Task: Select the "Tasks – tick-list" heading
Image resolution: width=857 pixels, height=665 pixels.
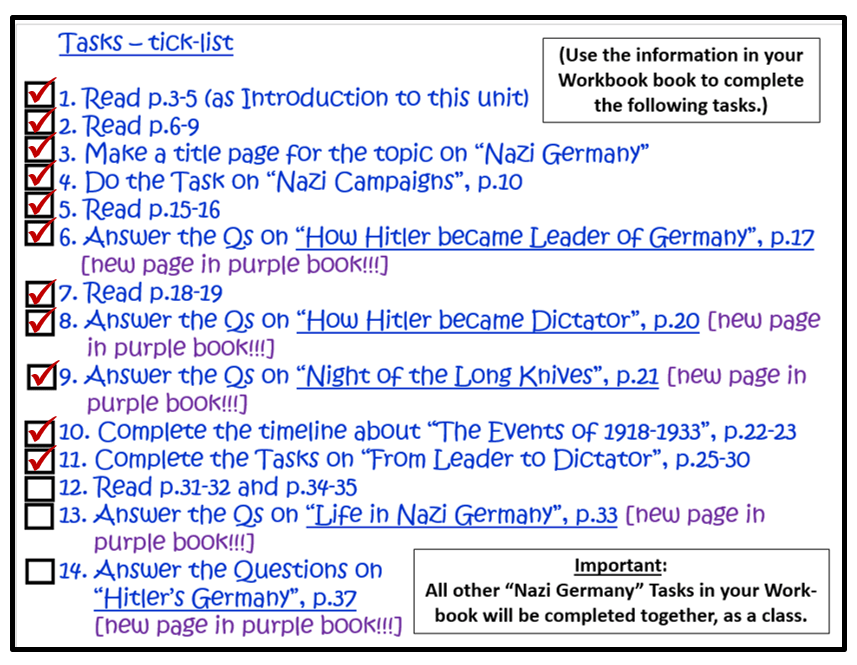Action: [x=146, y=44]
